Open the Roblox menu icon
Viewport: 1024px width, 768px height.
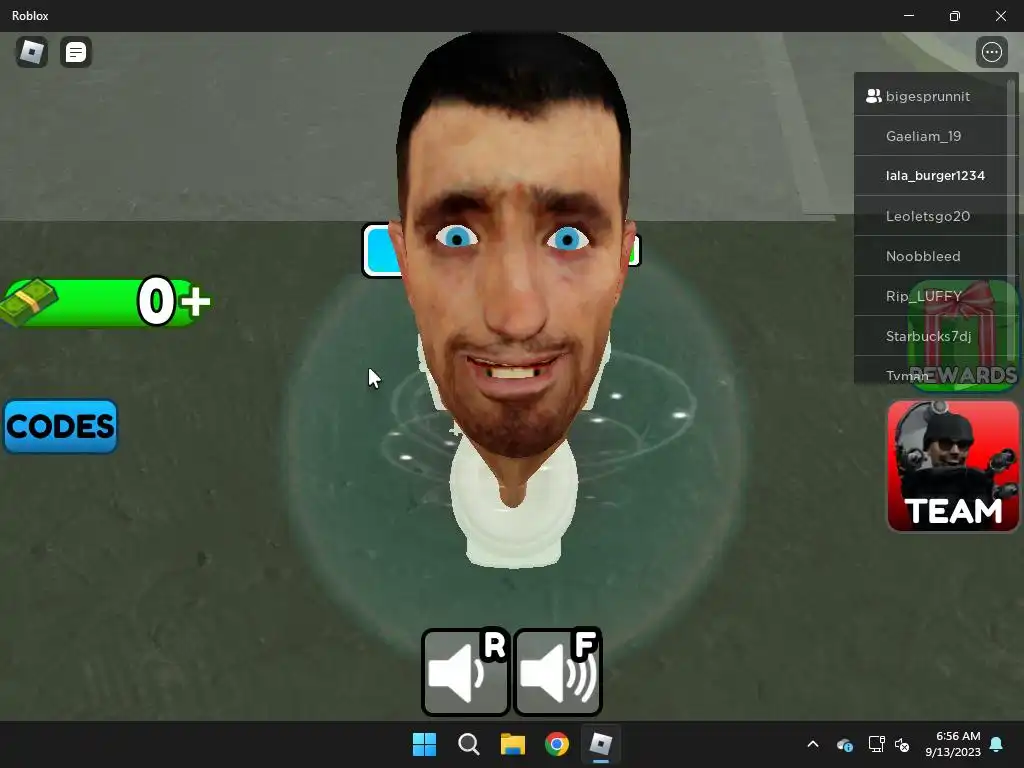[x=31, y=52]
